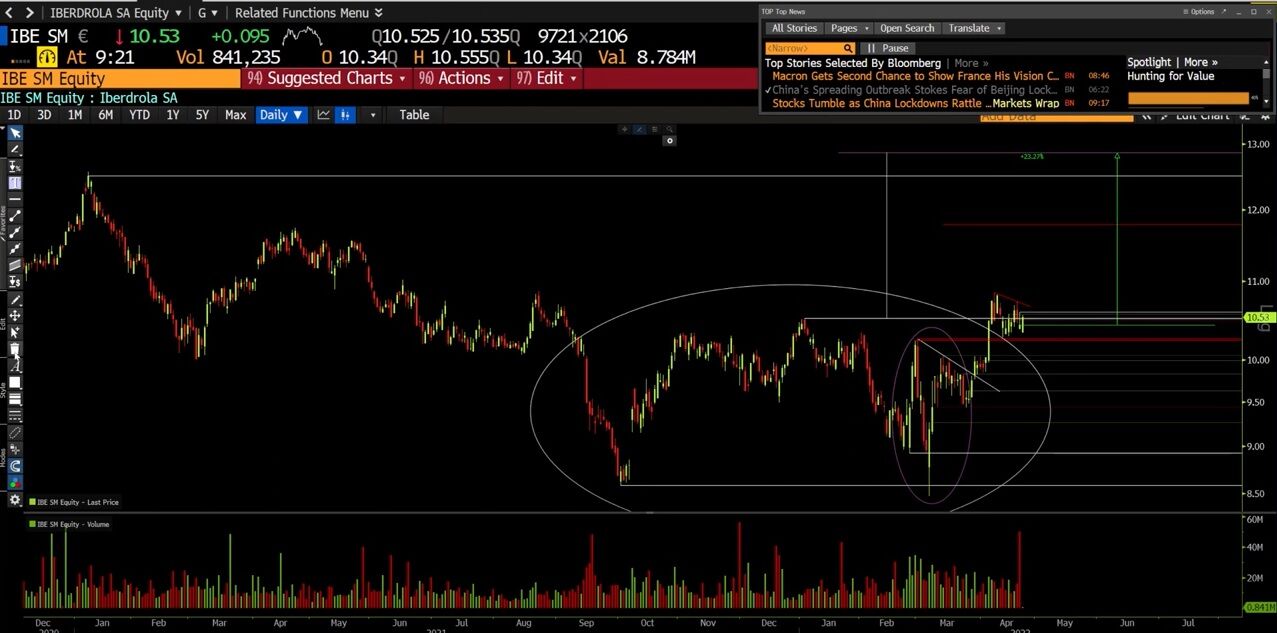Go back with the left navigation arrow
The image size is (1277, 633).
point(9,13)
